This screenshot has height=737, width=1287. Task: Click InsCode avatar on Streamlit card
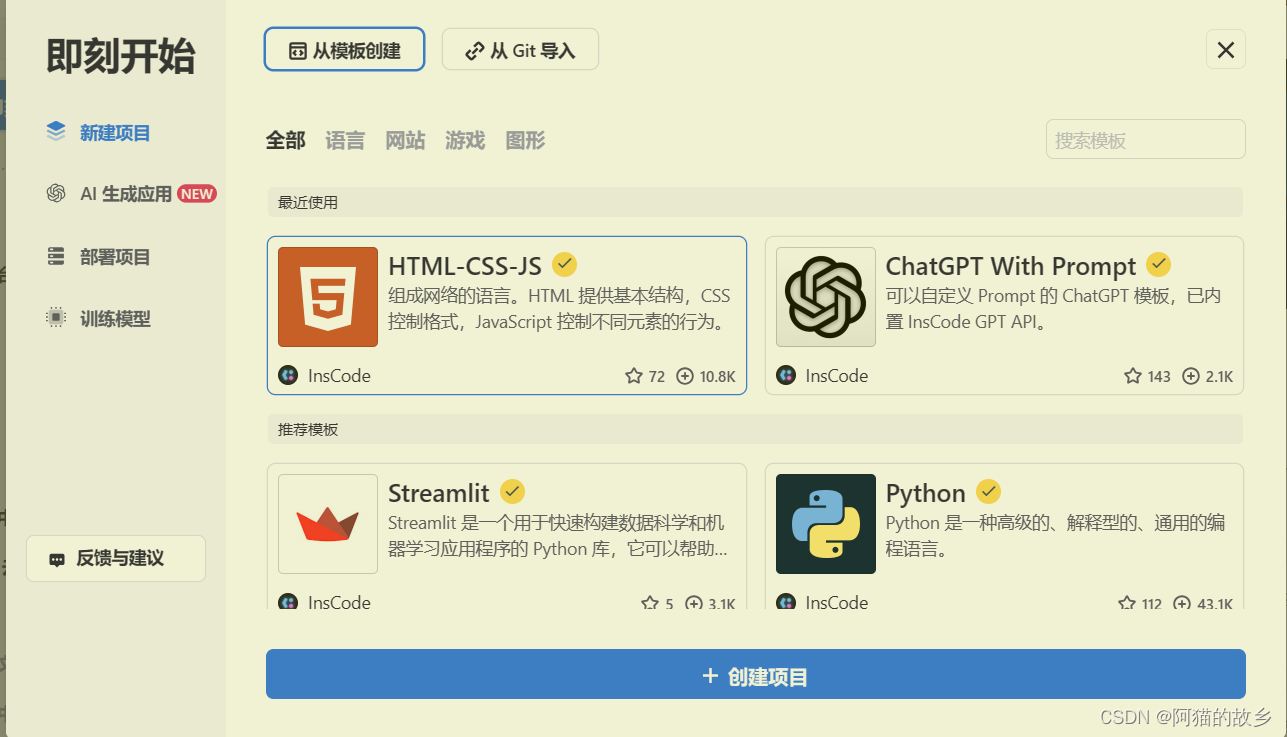[x=288, y=602]
